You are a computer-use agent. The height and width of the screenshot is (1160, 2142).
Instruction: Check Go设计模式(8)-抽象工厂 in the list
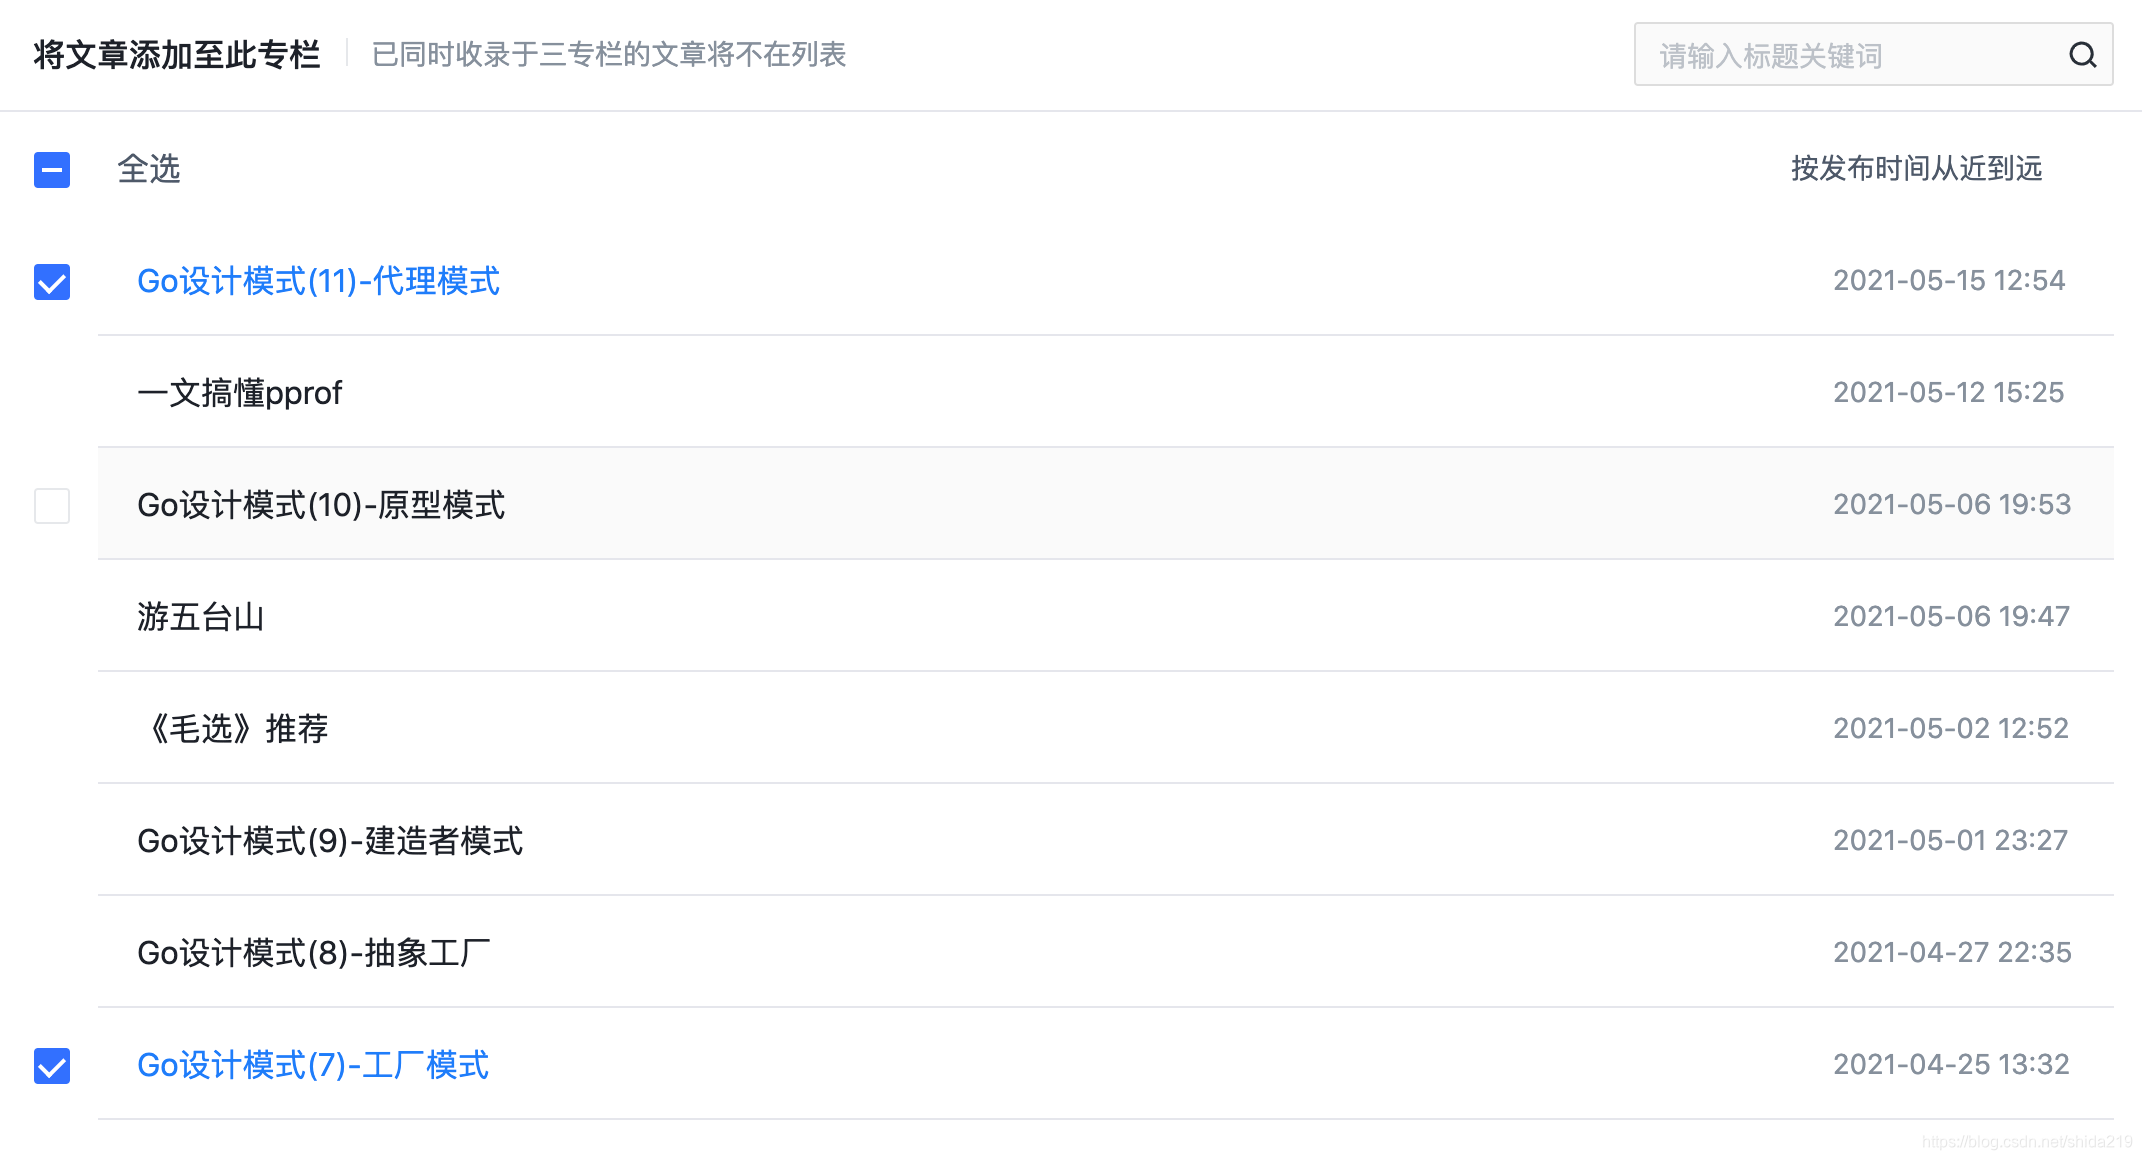pyautogui.click(x=51, y=953)
